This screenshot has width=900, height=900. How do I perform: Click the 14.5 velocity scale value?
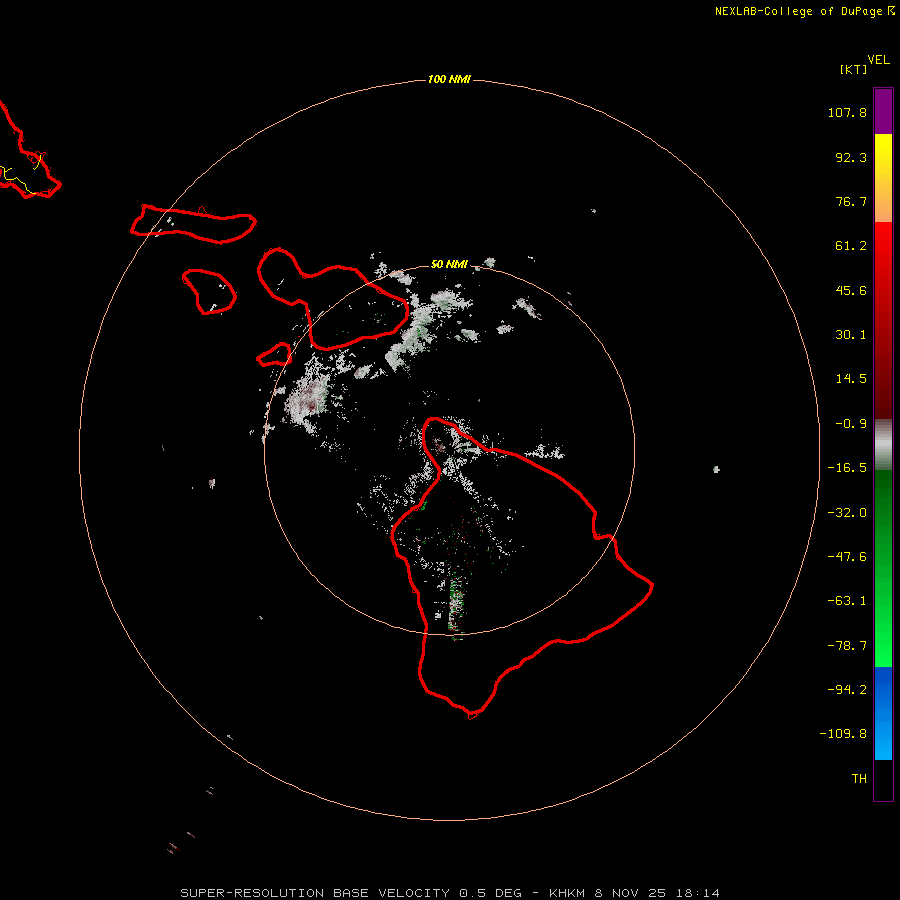(851, 379)
